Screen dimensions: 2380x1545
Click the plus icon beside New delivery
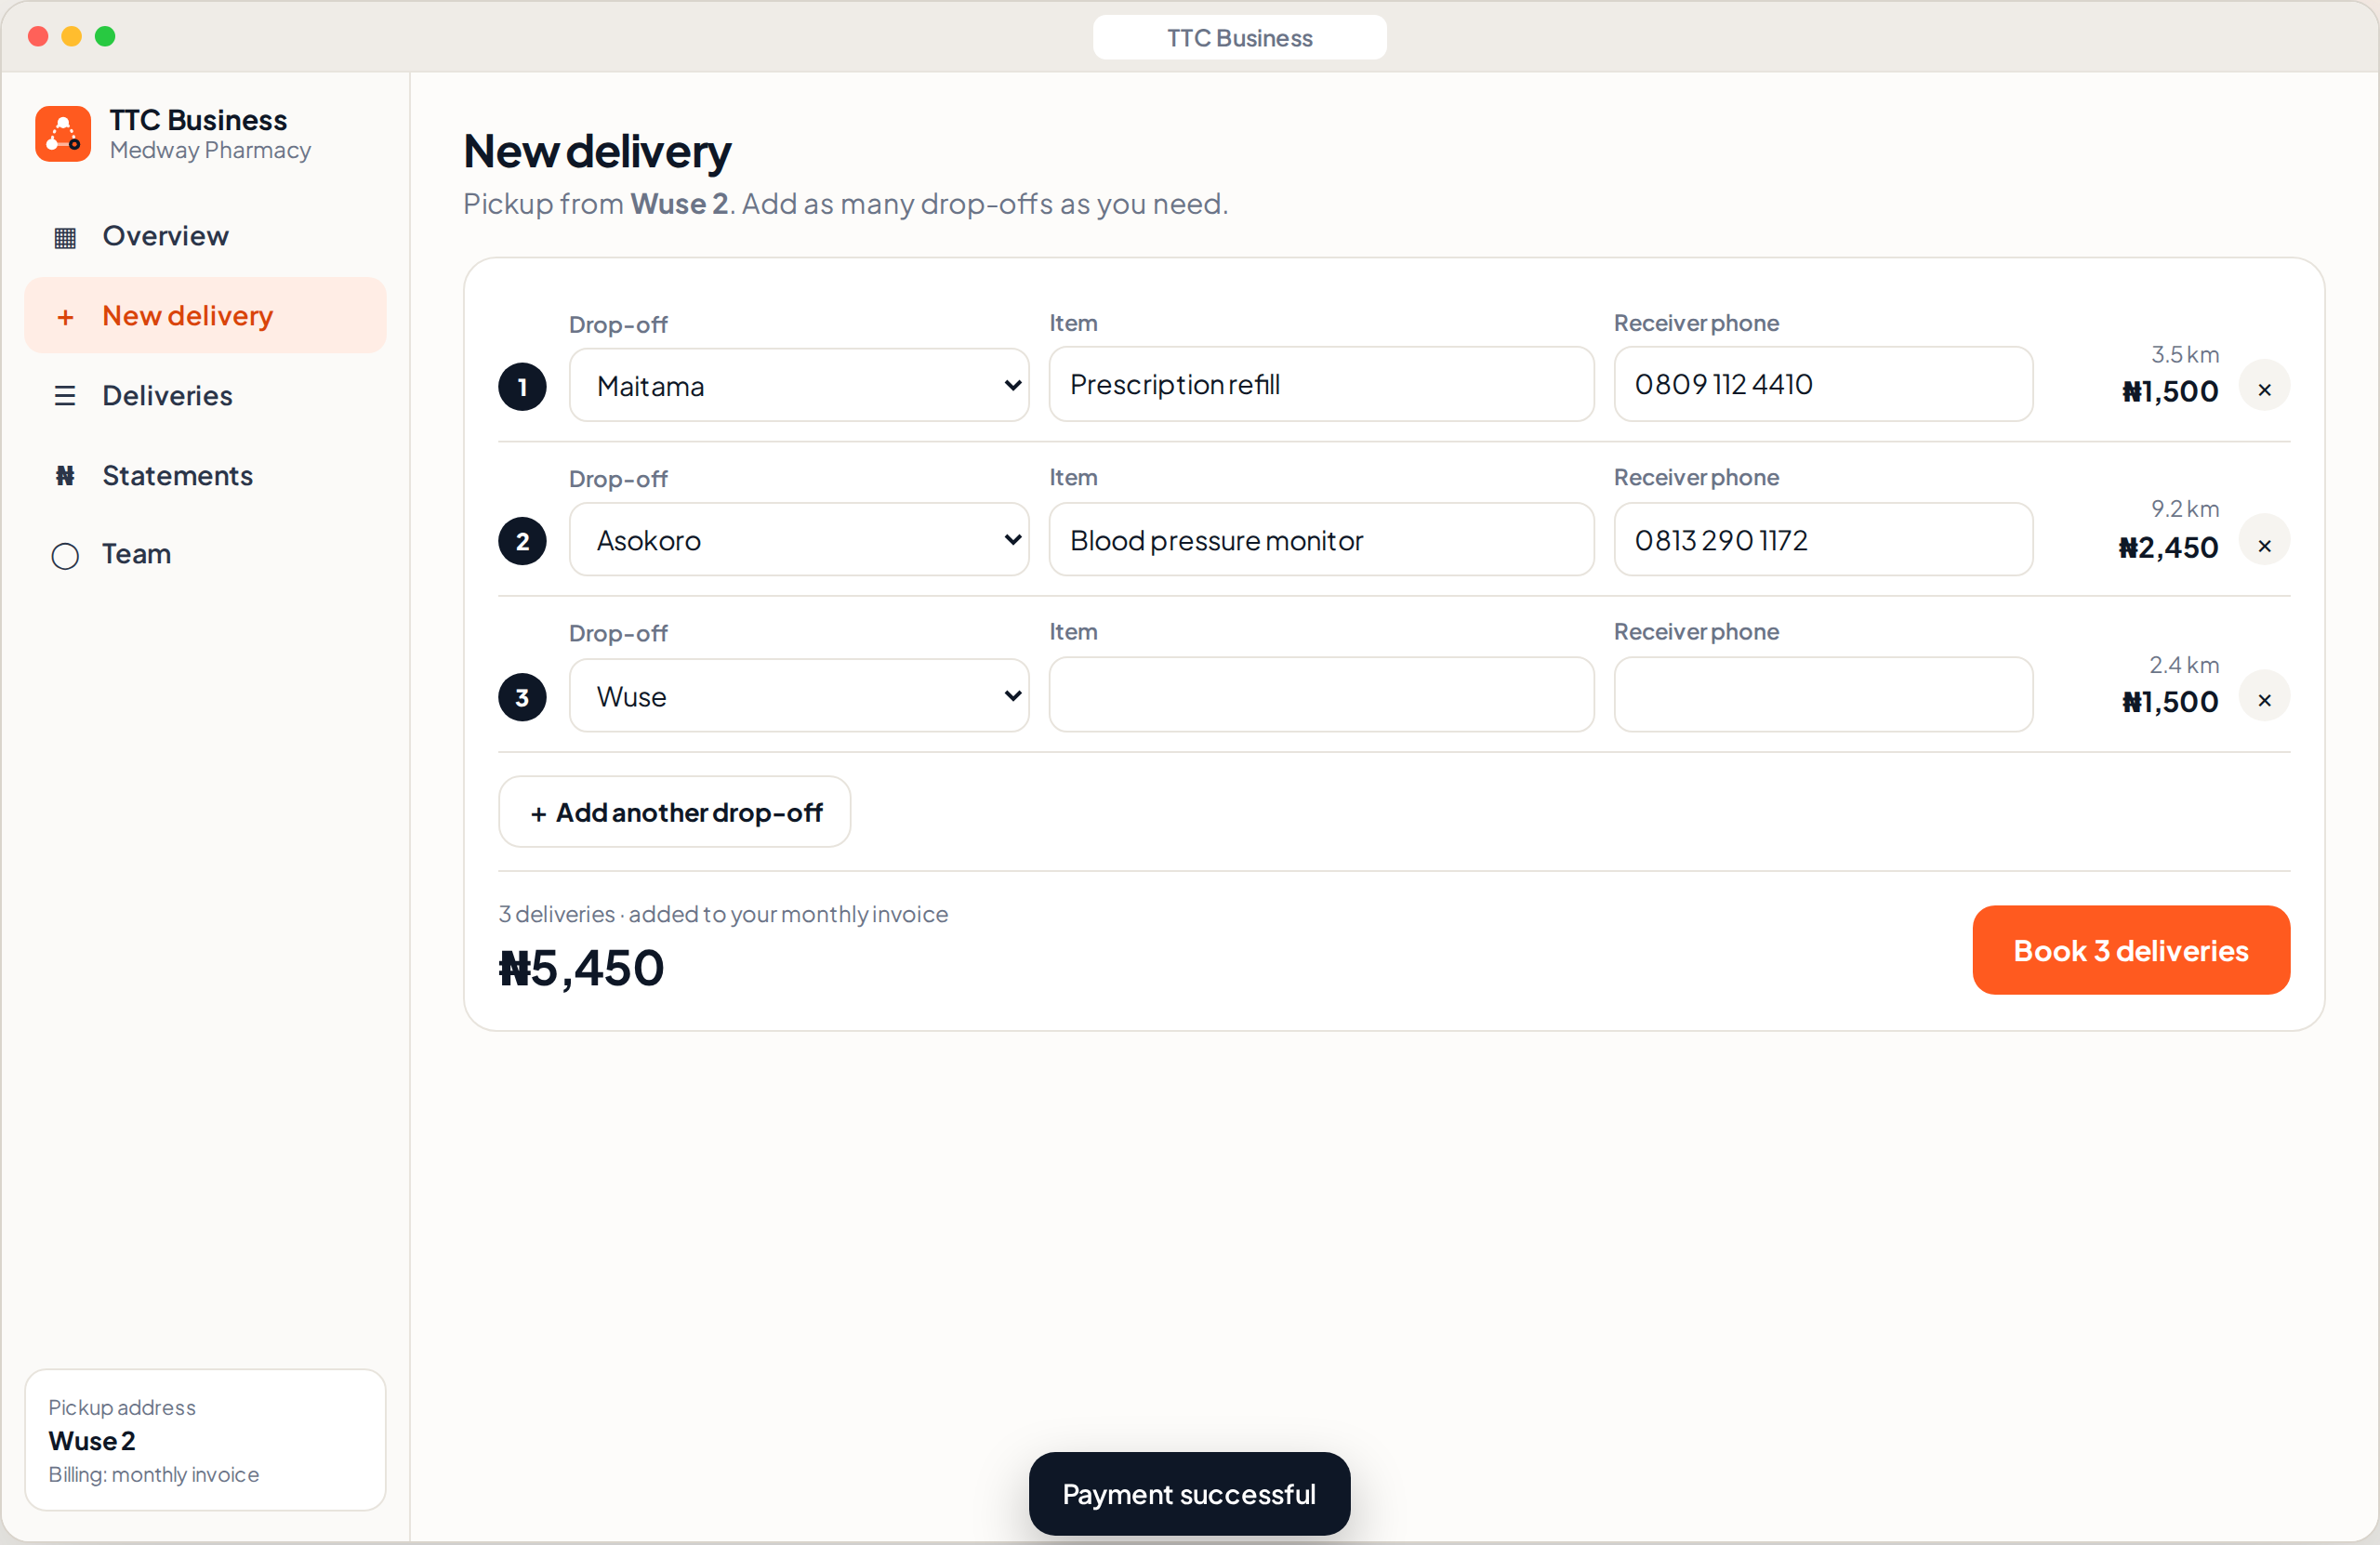tap(65, 317)
